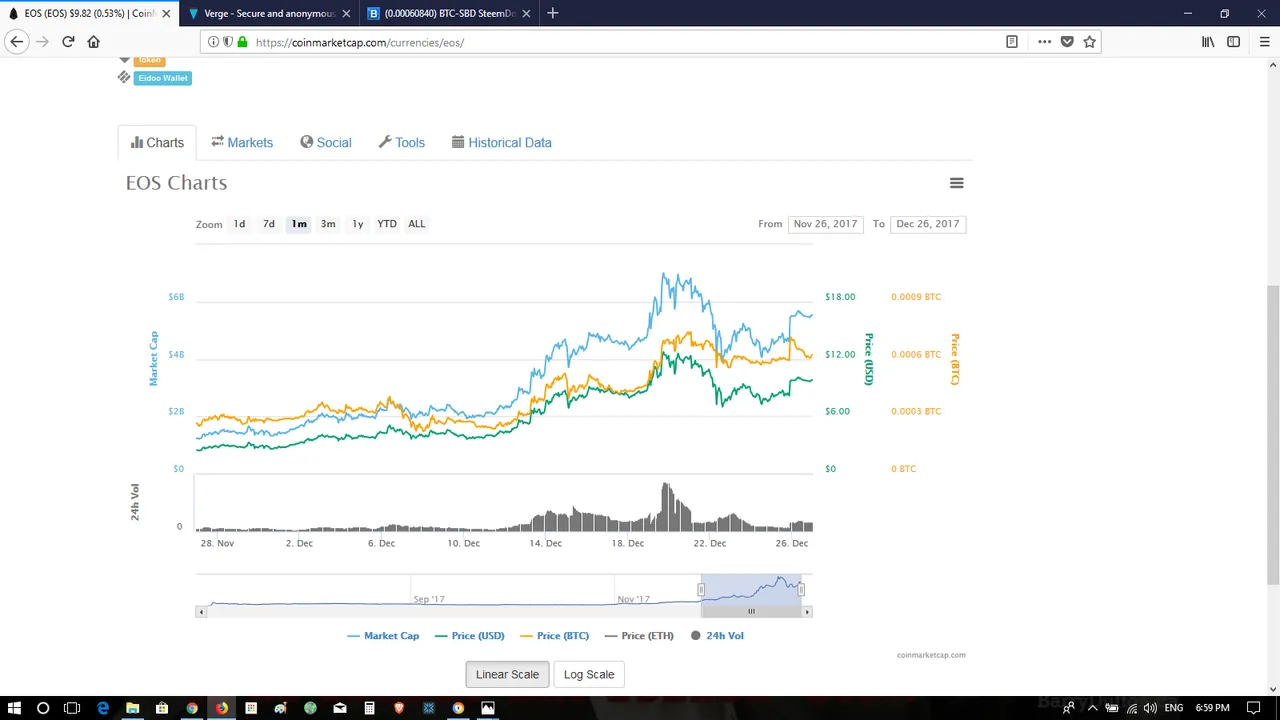
Task: Open Task View on taskbar
Action: [x=72, y=708]
